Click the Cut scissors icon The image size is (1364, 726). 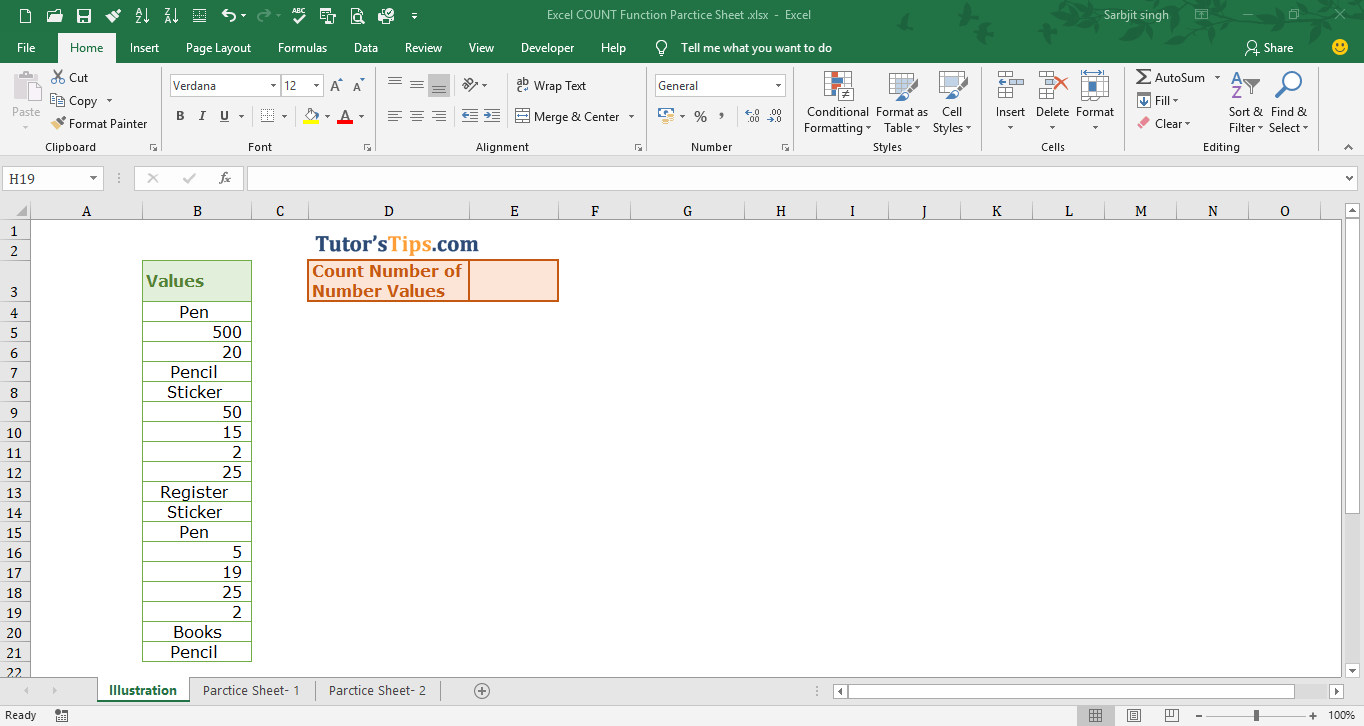click(58, 77)
